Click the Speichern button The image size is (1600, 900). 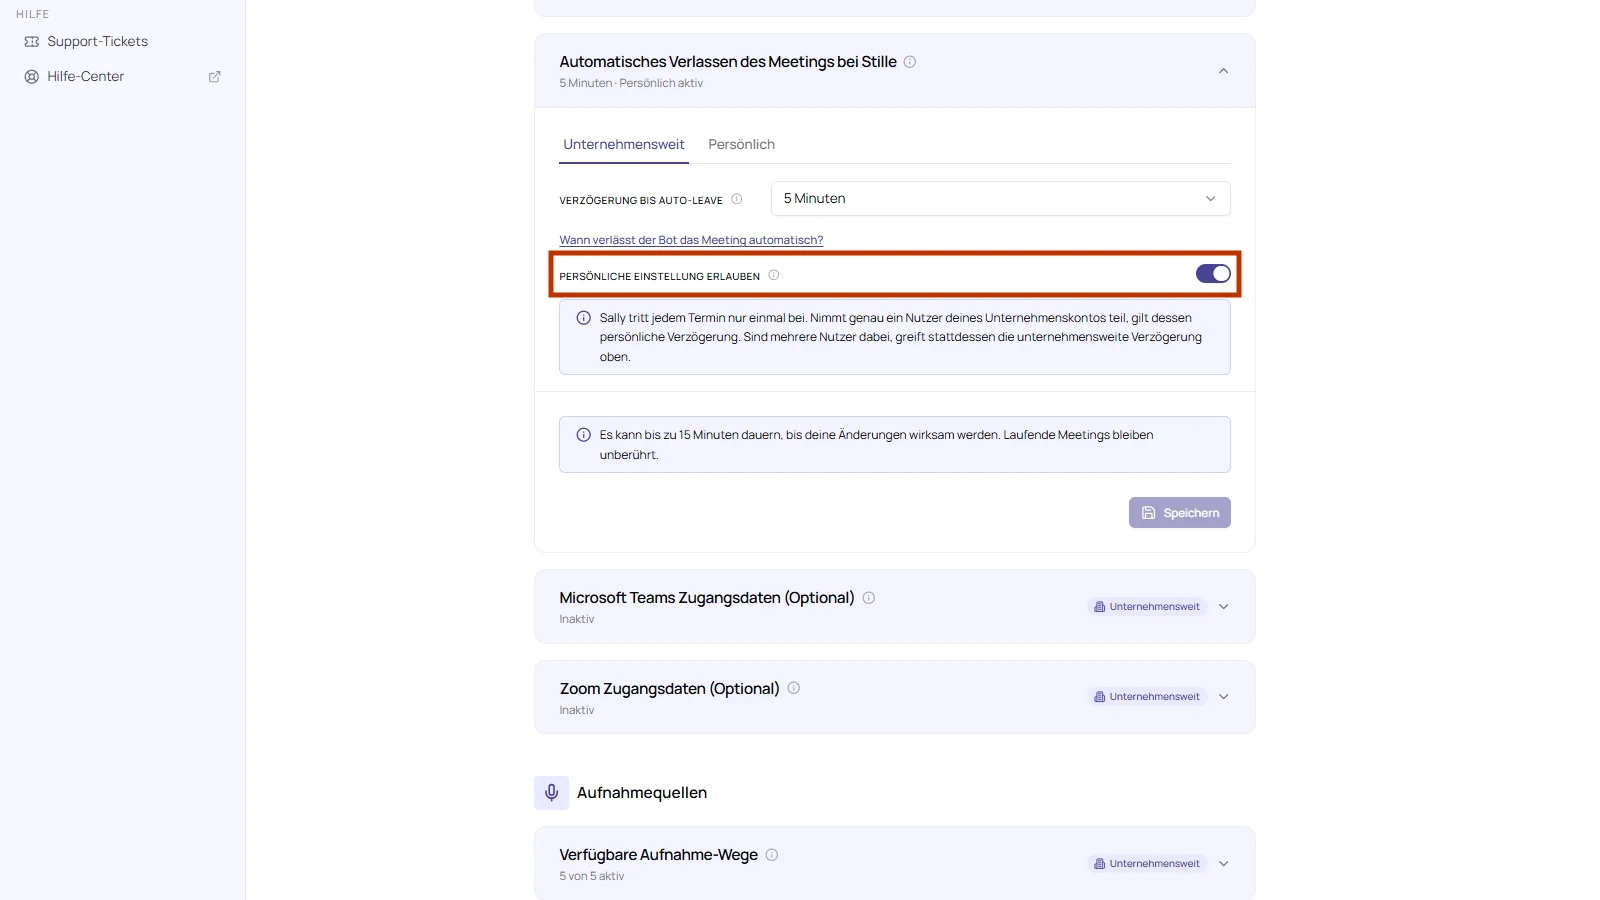(1180, 513)
